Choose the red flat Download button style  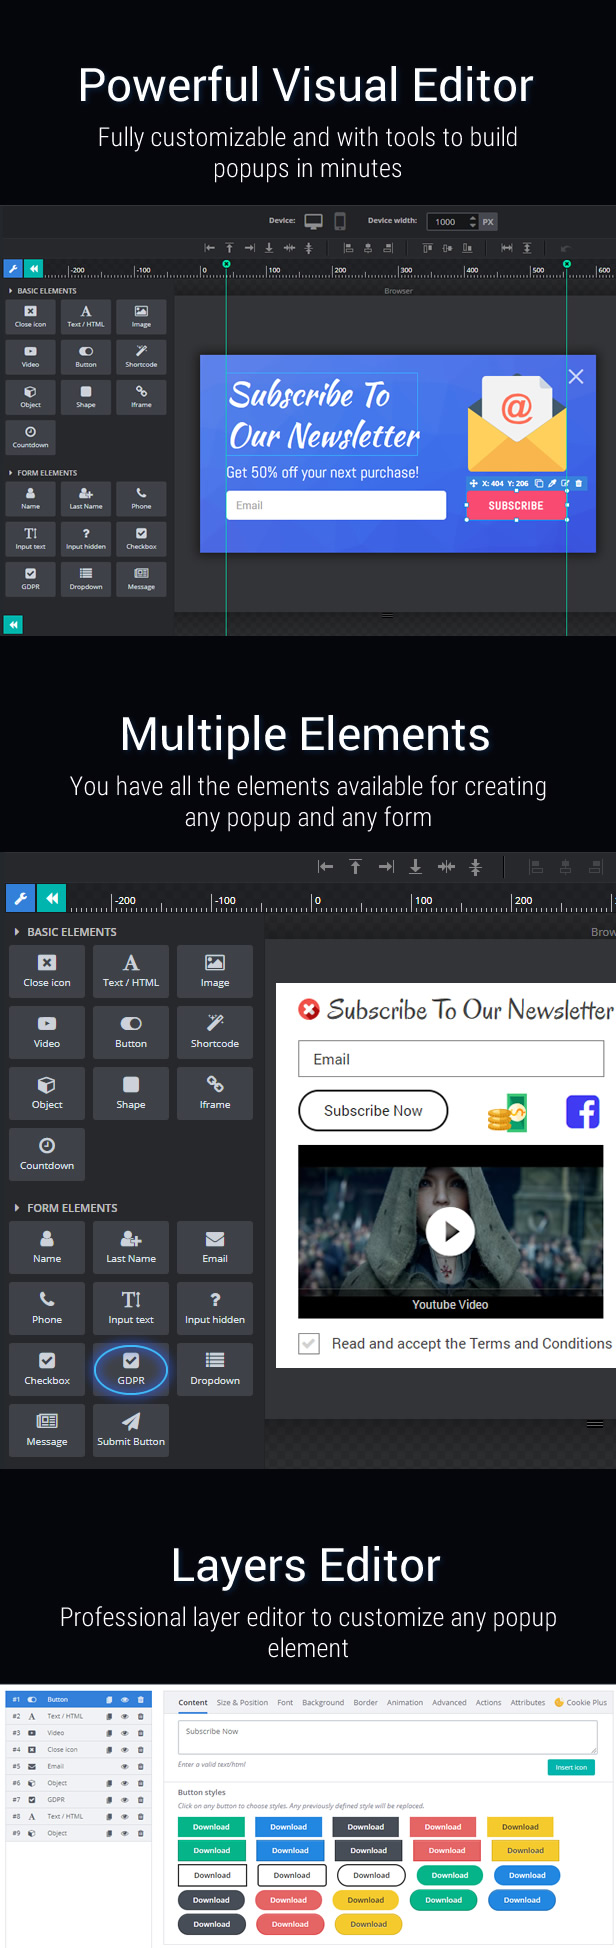(443, 1827)
